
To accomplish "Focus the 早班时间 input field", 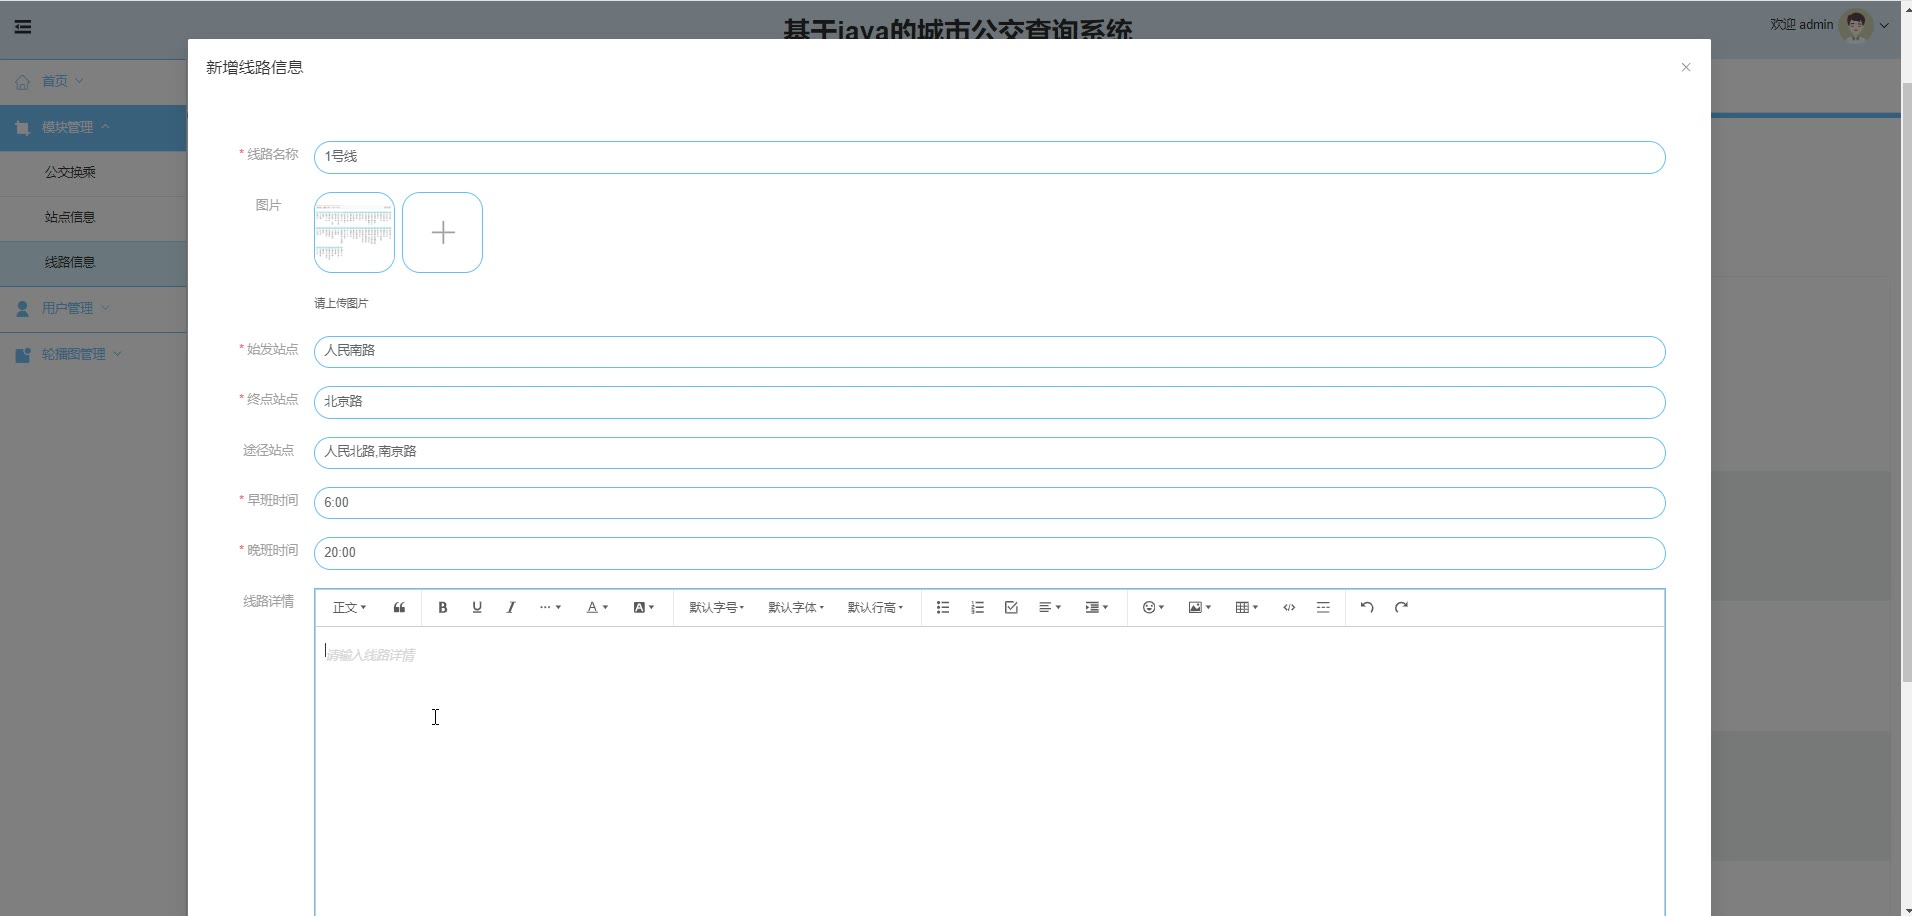I will (x=989, y=503).
